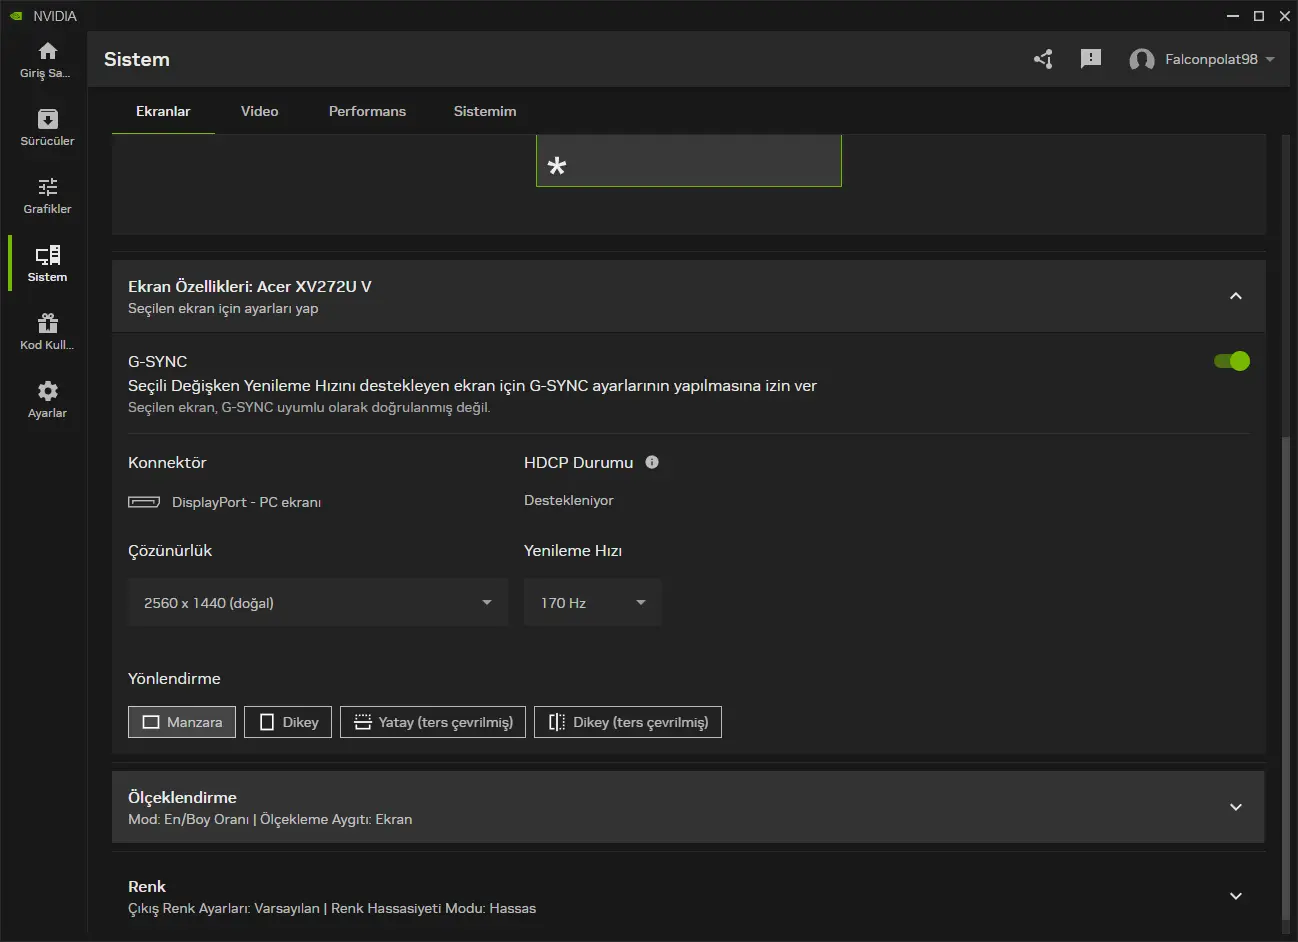
Task: Switch to the Ekranlar tab
Action: 163,111
